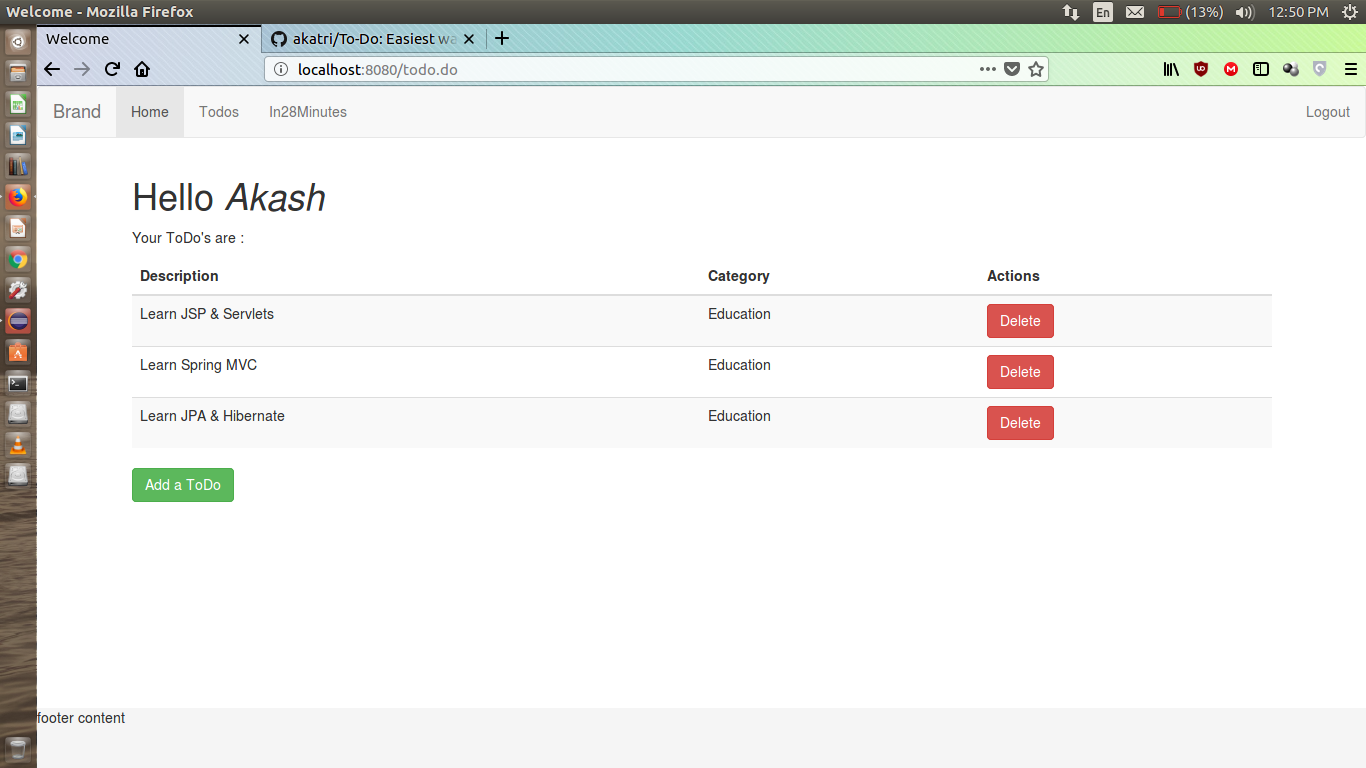Image resolution: width=1366 pixels, height=768 pixels.
Task: Open page actions three-dot menu
Action: click(988, 69)
